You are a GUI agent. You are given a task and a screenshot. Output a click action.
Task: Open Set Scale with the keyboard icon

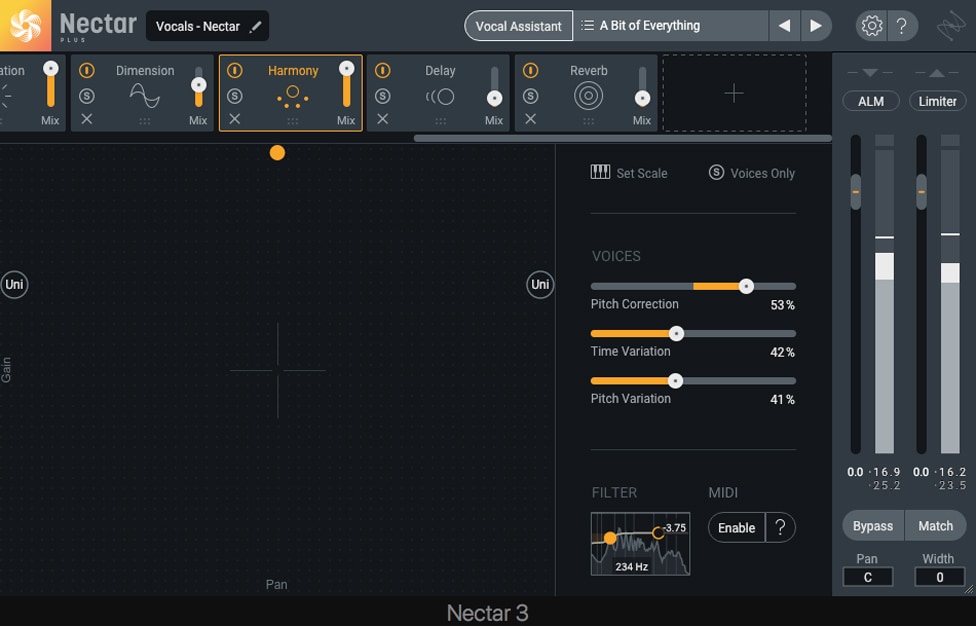[600, 172]
